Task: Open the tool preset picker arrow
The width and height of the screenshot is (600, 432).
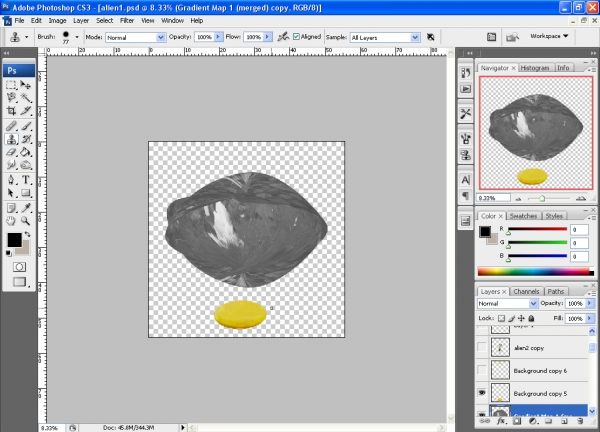Action: [x=26, y=37]
